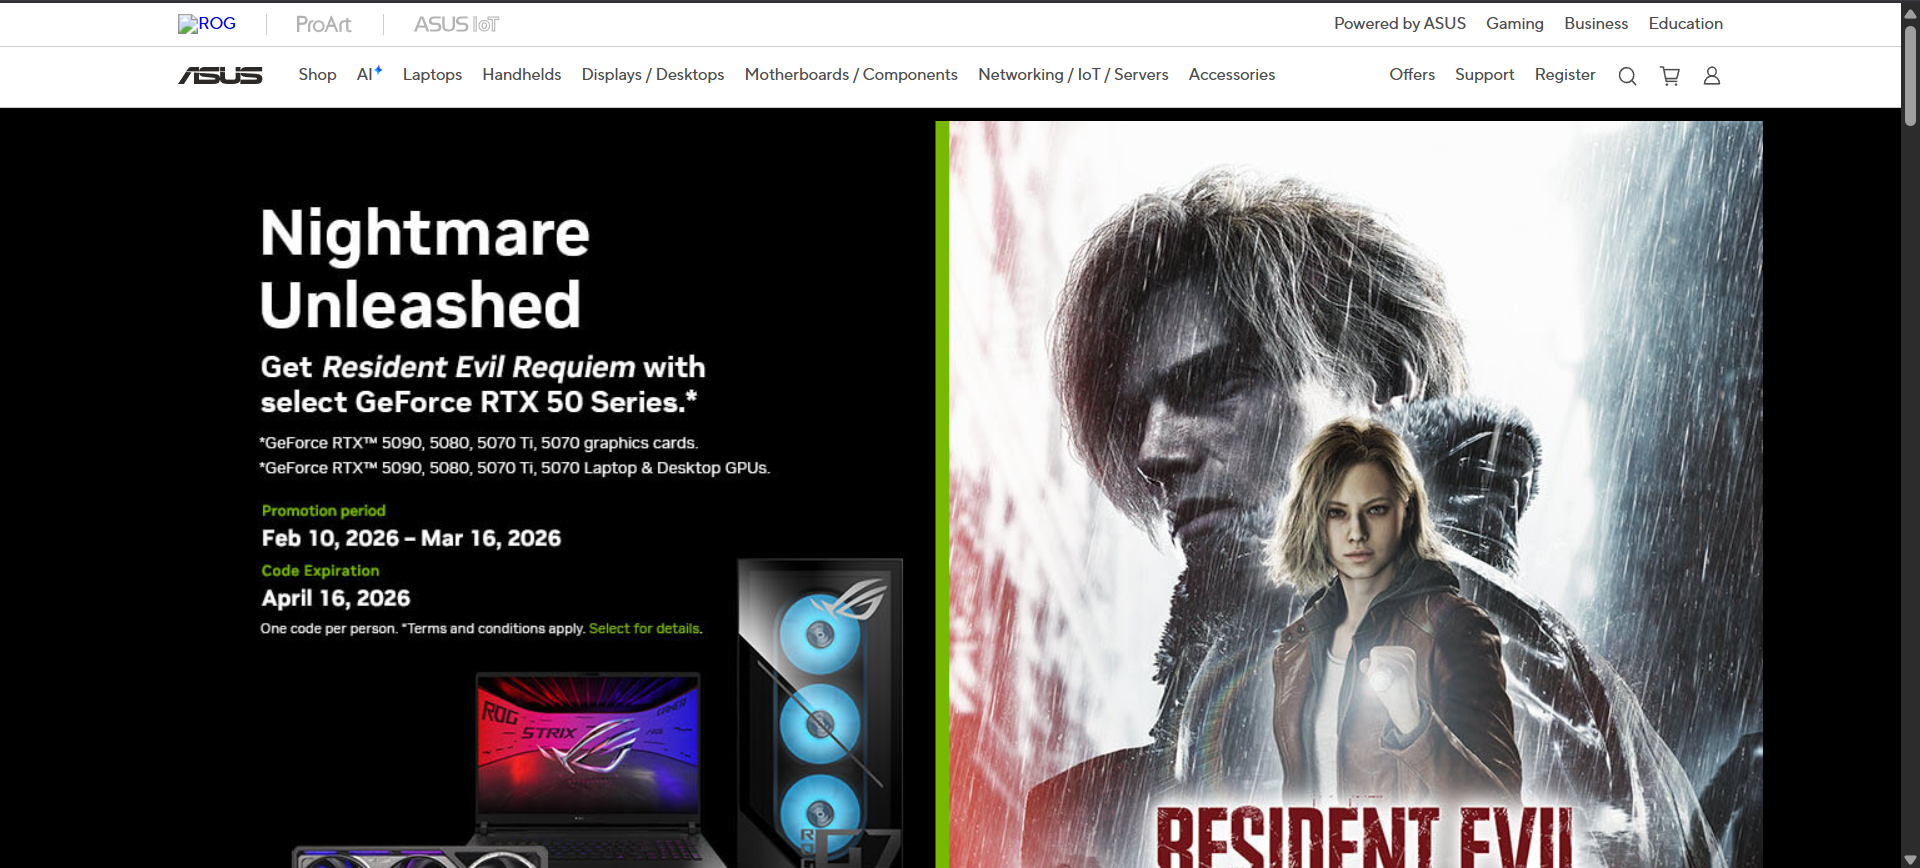Click the ROG desktop tower with blue fans
The image size is (1920, 868).
tap(820, 712)
